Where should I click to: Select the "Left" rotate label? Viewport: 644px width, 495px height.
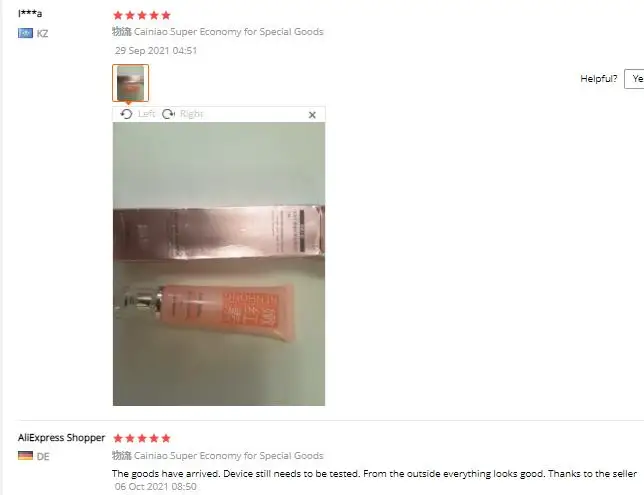pyautogui.click(x=146, y=114)
